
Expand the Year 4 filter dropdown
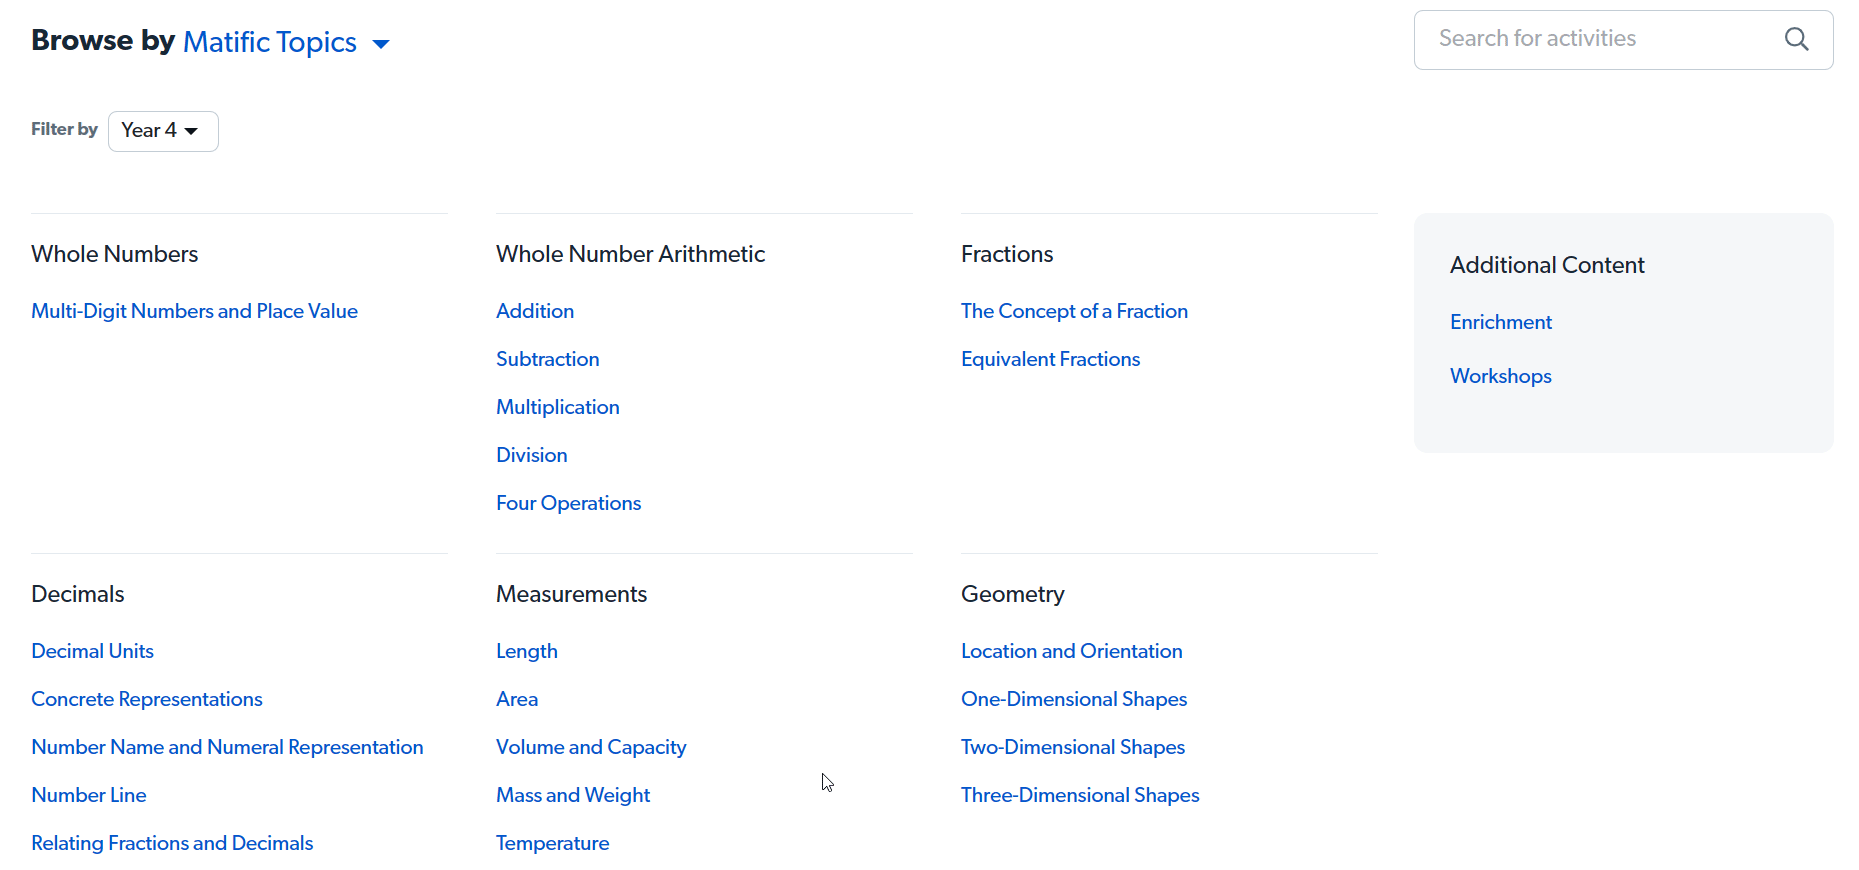click(x=163, y=131)
